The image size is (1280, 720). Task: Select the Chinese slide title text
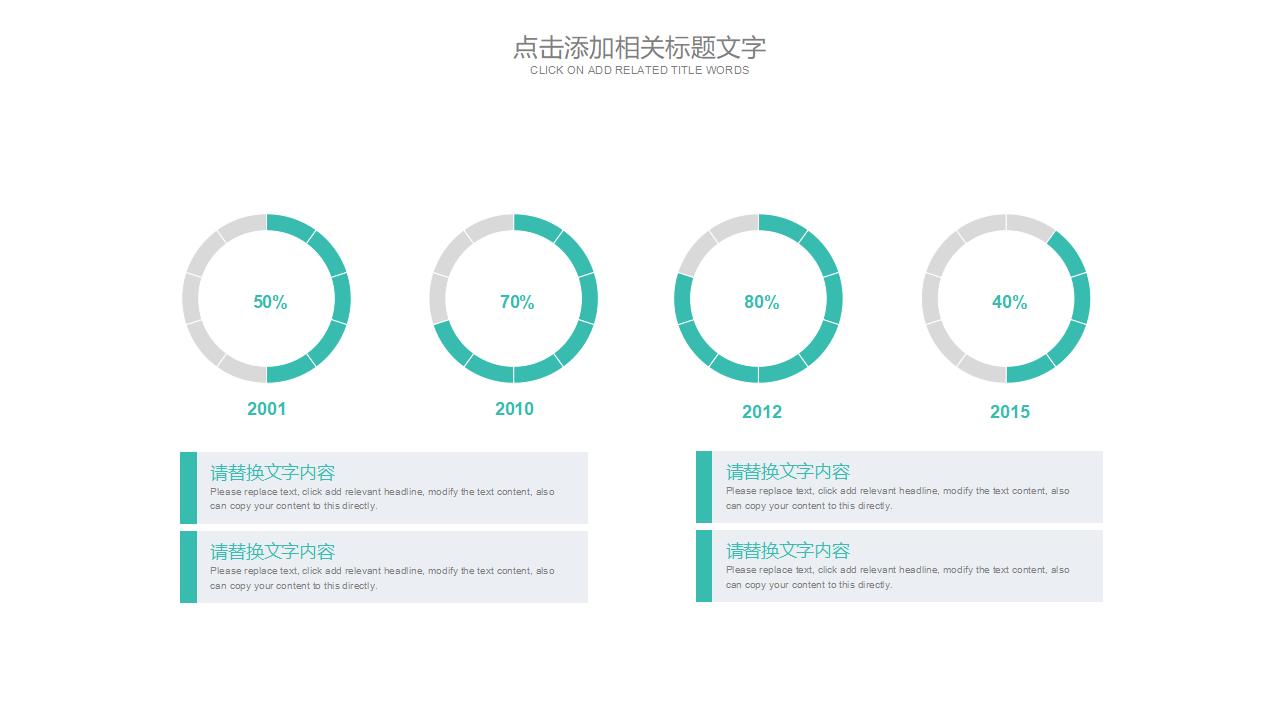[x=639, y=47]
